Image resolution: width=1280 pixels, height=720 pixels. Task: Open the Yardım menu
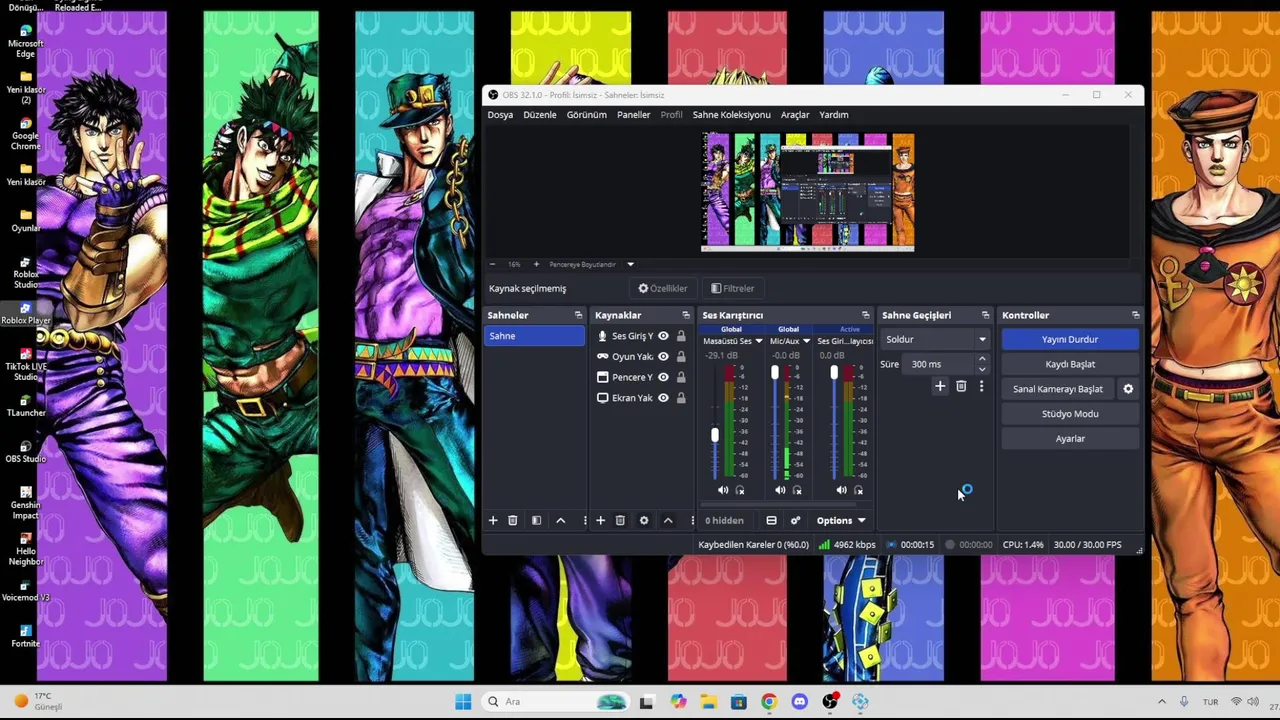[x=834, y=114]
